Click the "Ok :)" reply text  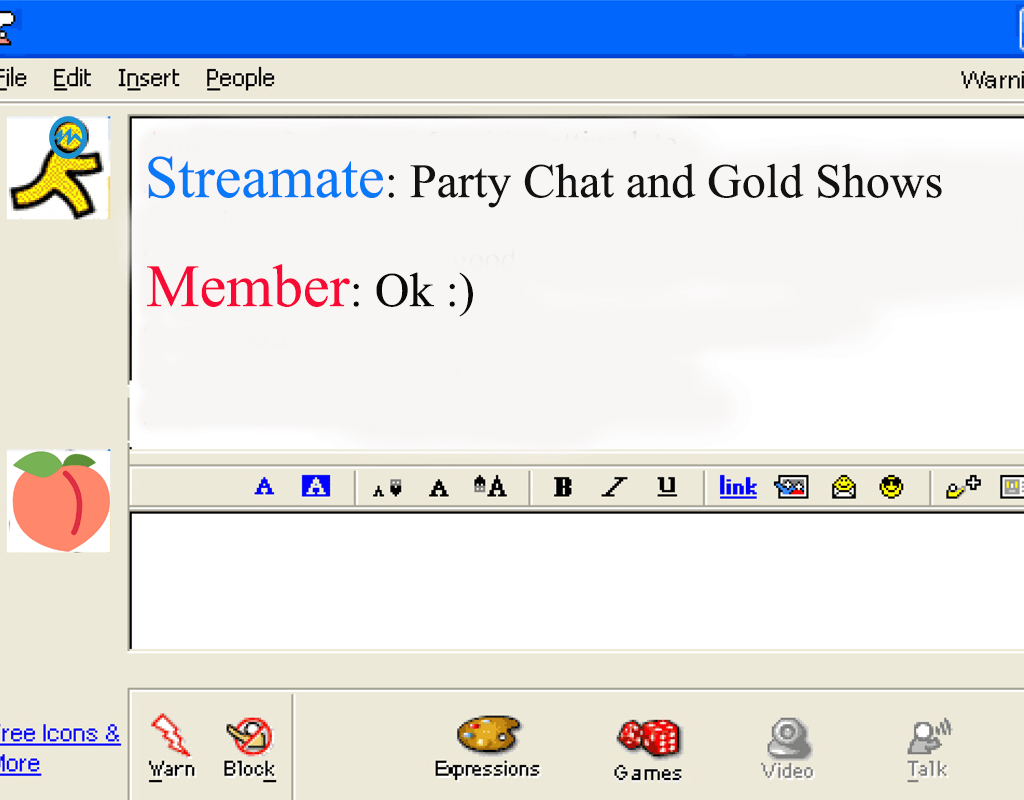point(424,291)
